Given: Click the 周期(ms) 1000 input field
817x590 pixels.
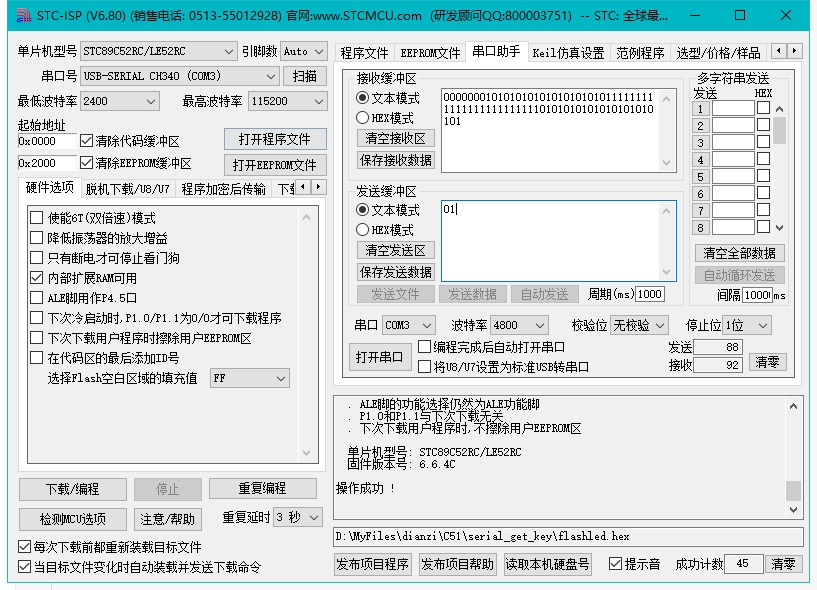Looking at the screenshot, I should point(649,294).
